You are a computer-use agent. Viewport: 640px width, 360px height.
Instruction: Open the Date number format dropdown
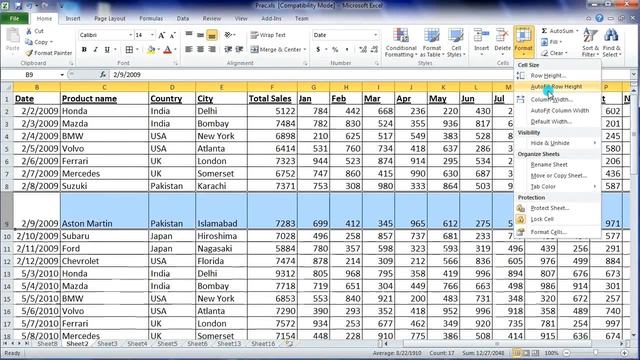pos(376,36)
